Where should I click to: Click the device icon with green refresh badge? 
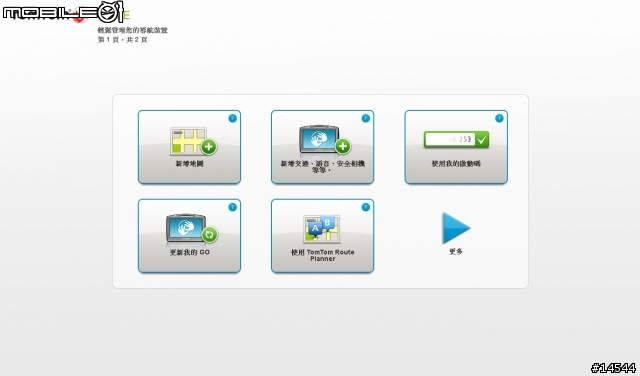click(192, 229)
